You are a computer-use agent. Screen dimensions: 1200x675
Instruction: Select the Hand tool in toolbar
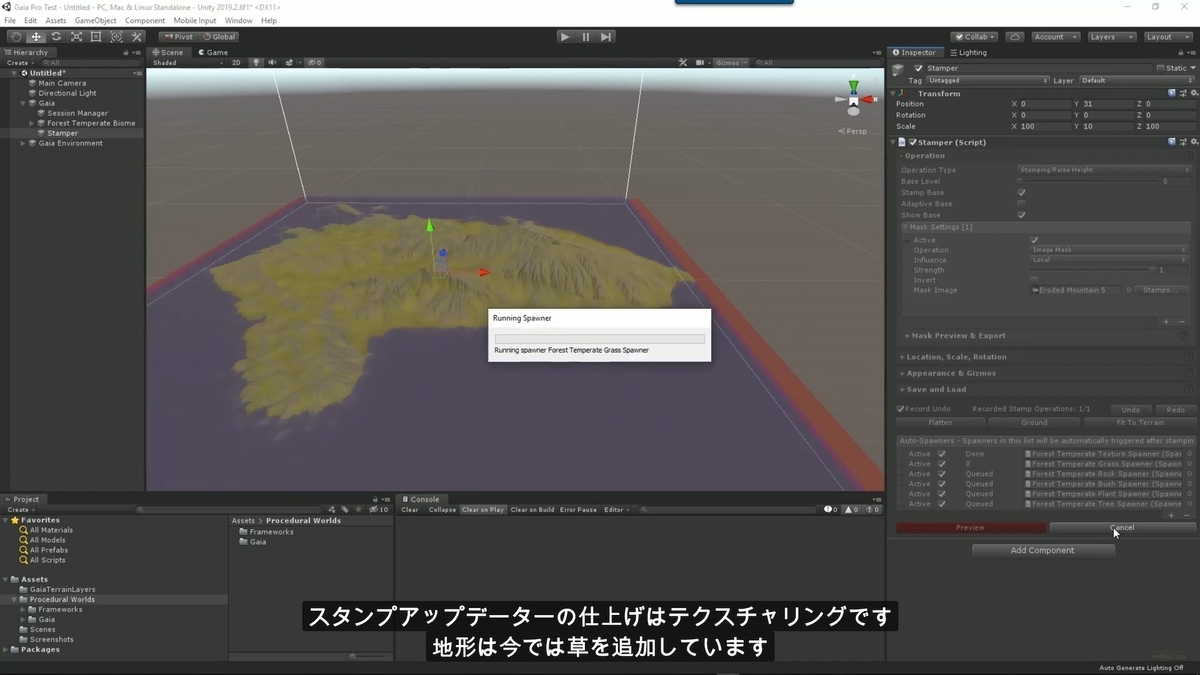click(x=15, y=37)
